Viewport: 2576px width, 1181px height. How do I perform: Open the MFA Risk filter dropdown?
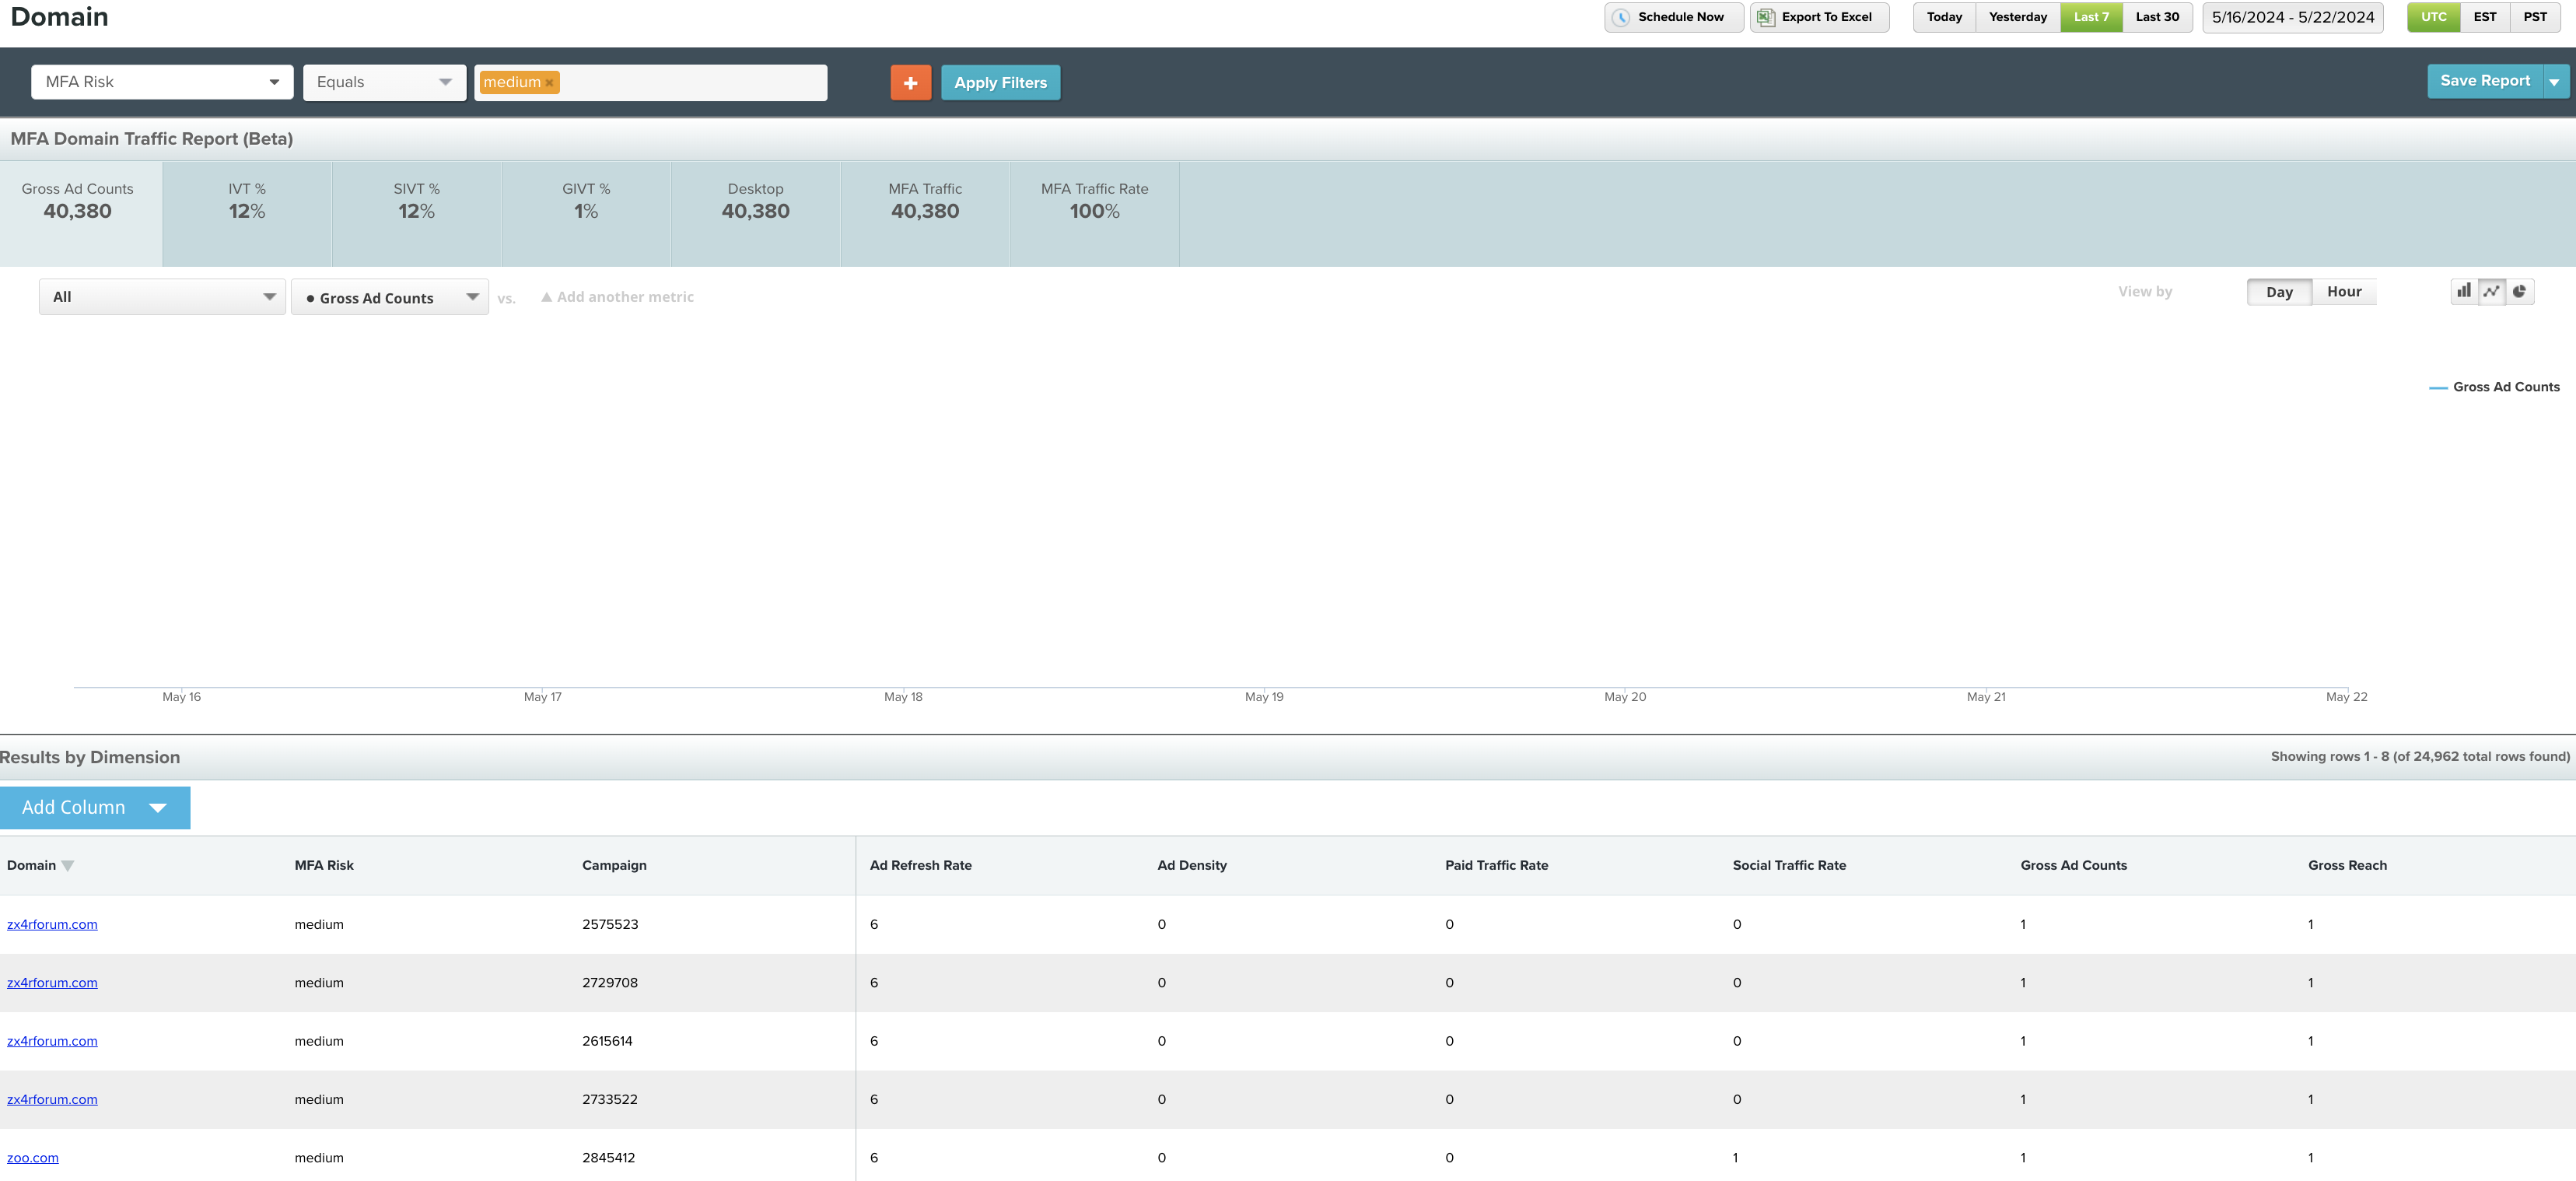tap(162, 82)
